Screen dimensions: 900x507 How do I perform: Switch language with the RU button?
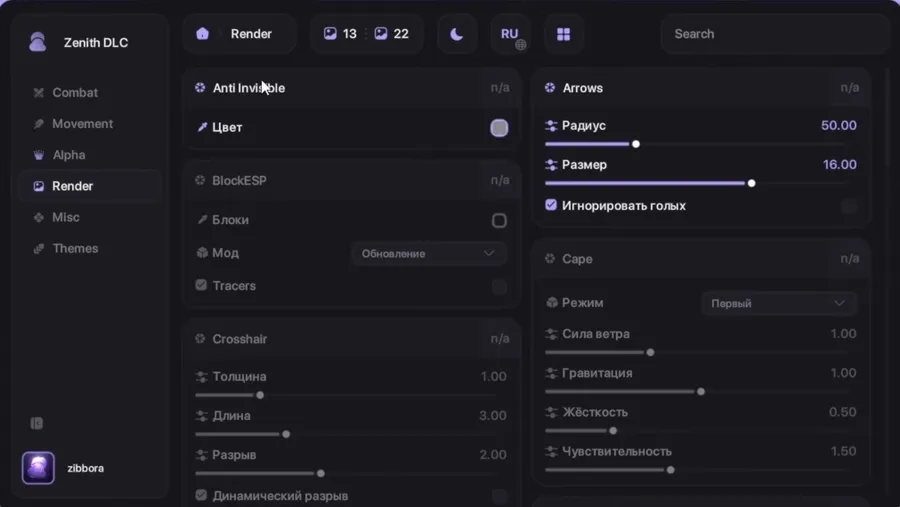click(510, 34)
